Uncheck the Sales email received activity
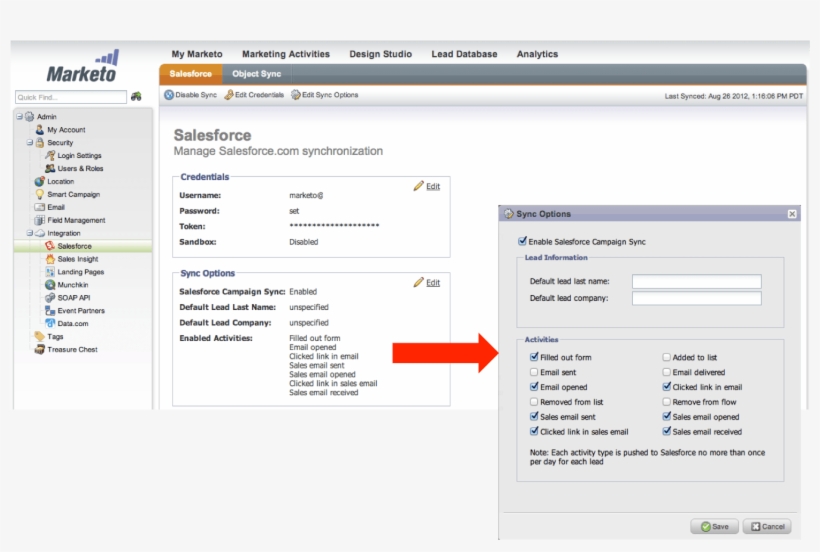The image size is (820, 552). (x=666, y=431)
